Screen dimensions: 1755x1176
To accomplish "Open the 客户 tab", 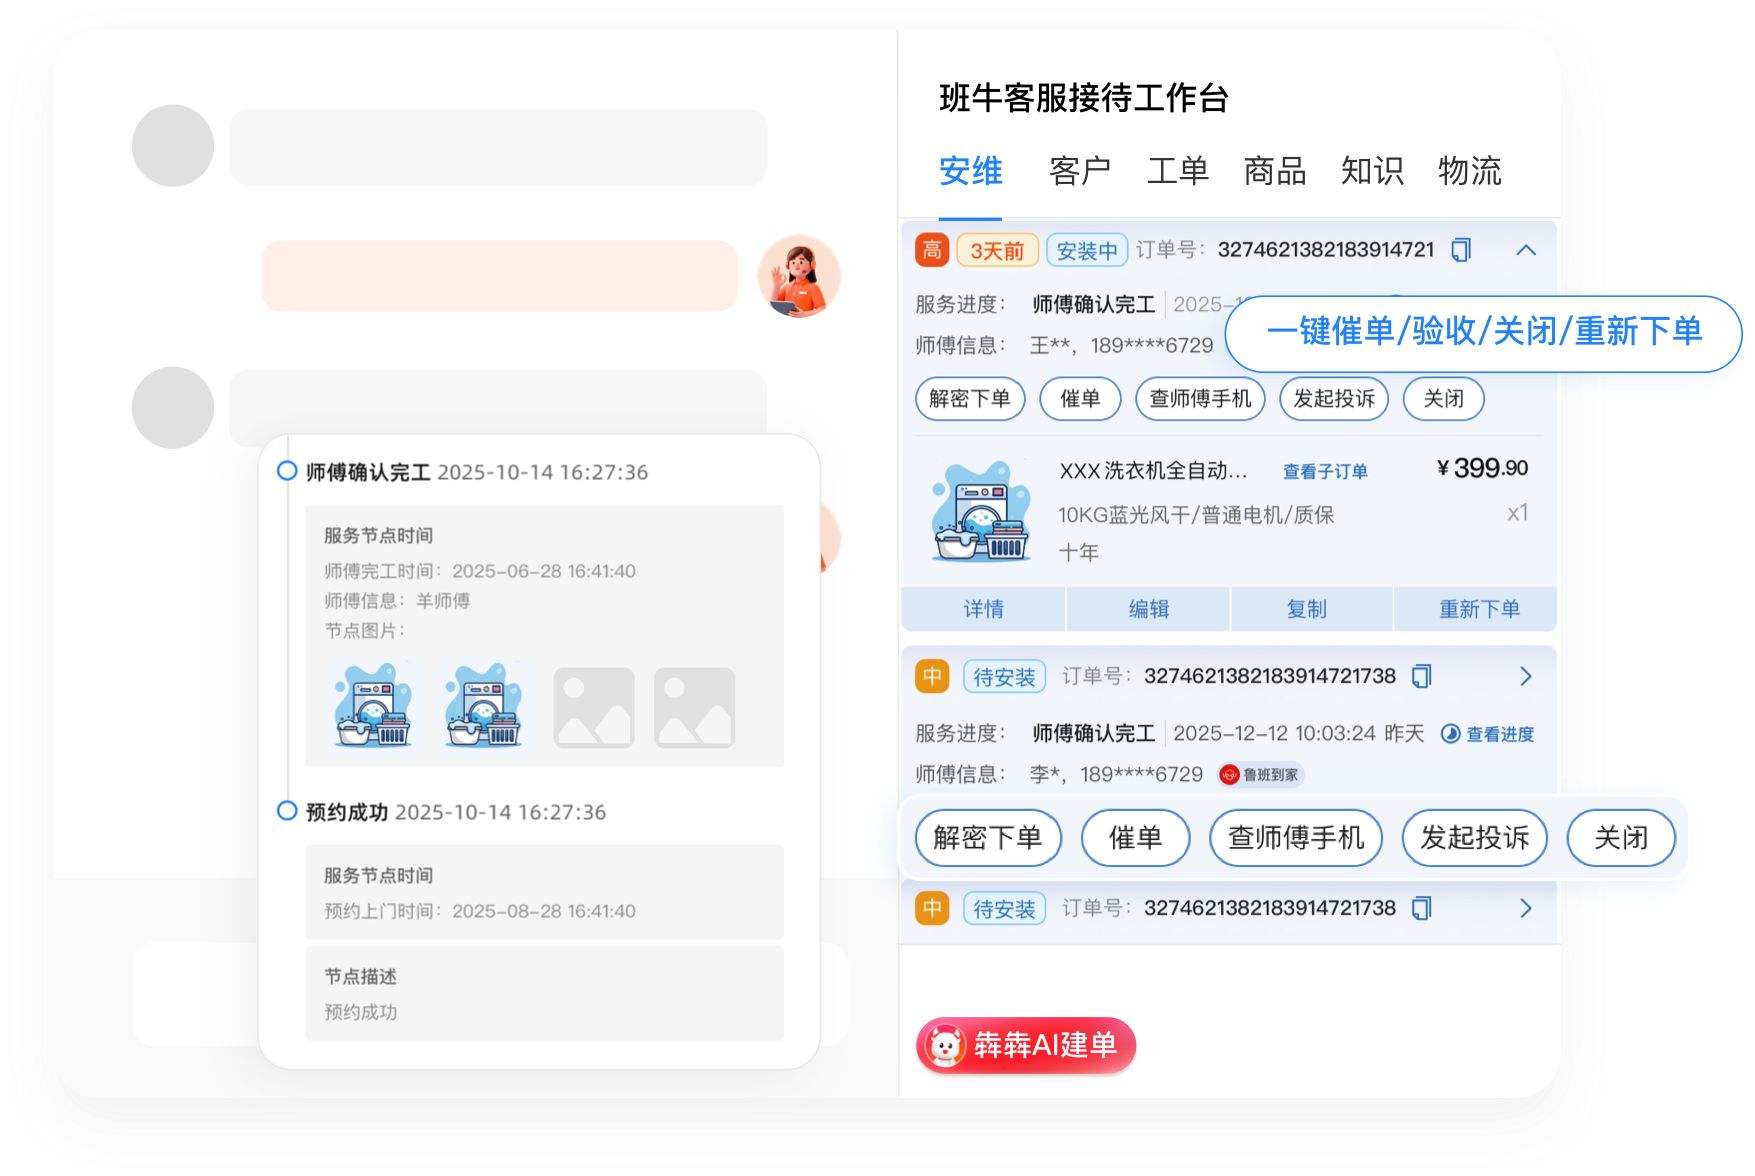I will coord(1080,171).
